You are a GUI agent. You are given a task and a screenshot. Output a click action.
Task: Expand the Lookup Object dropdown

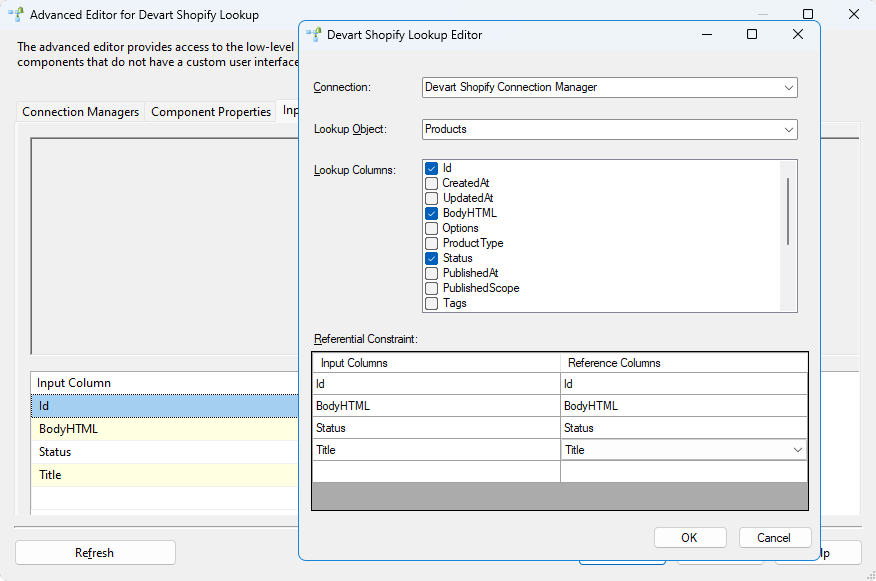pos(788,129)
